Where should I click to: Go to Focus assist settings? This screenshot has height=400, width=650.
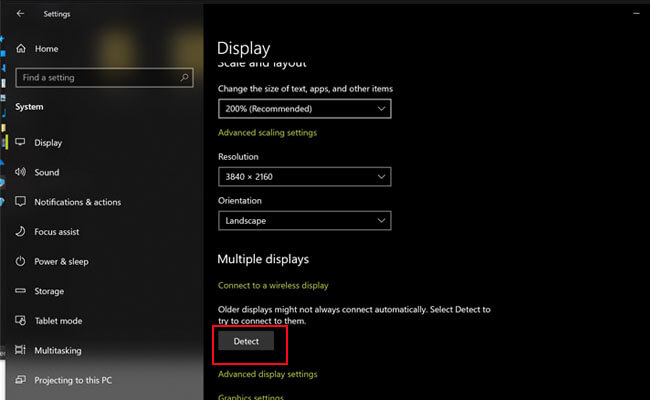[57, 232]
